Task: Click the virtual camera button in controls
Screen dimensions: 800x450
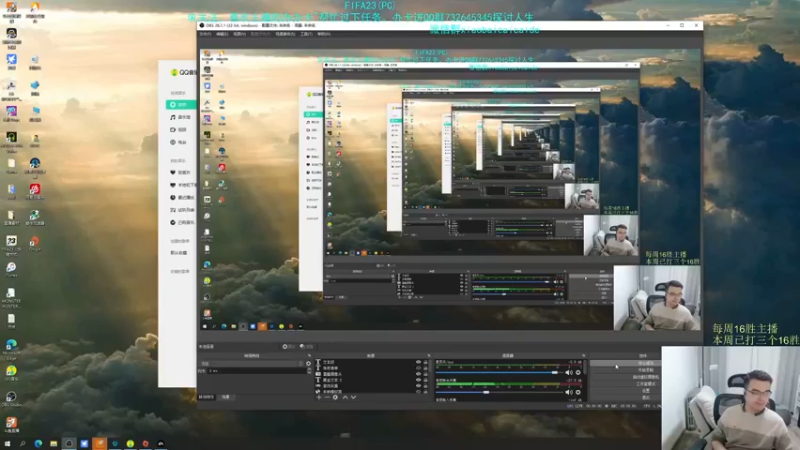Action: (x=626, y=377)
